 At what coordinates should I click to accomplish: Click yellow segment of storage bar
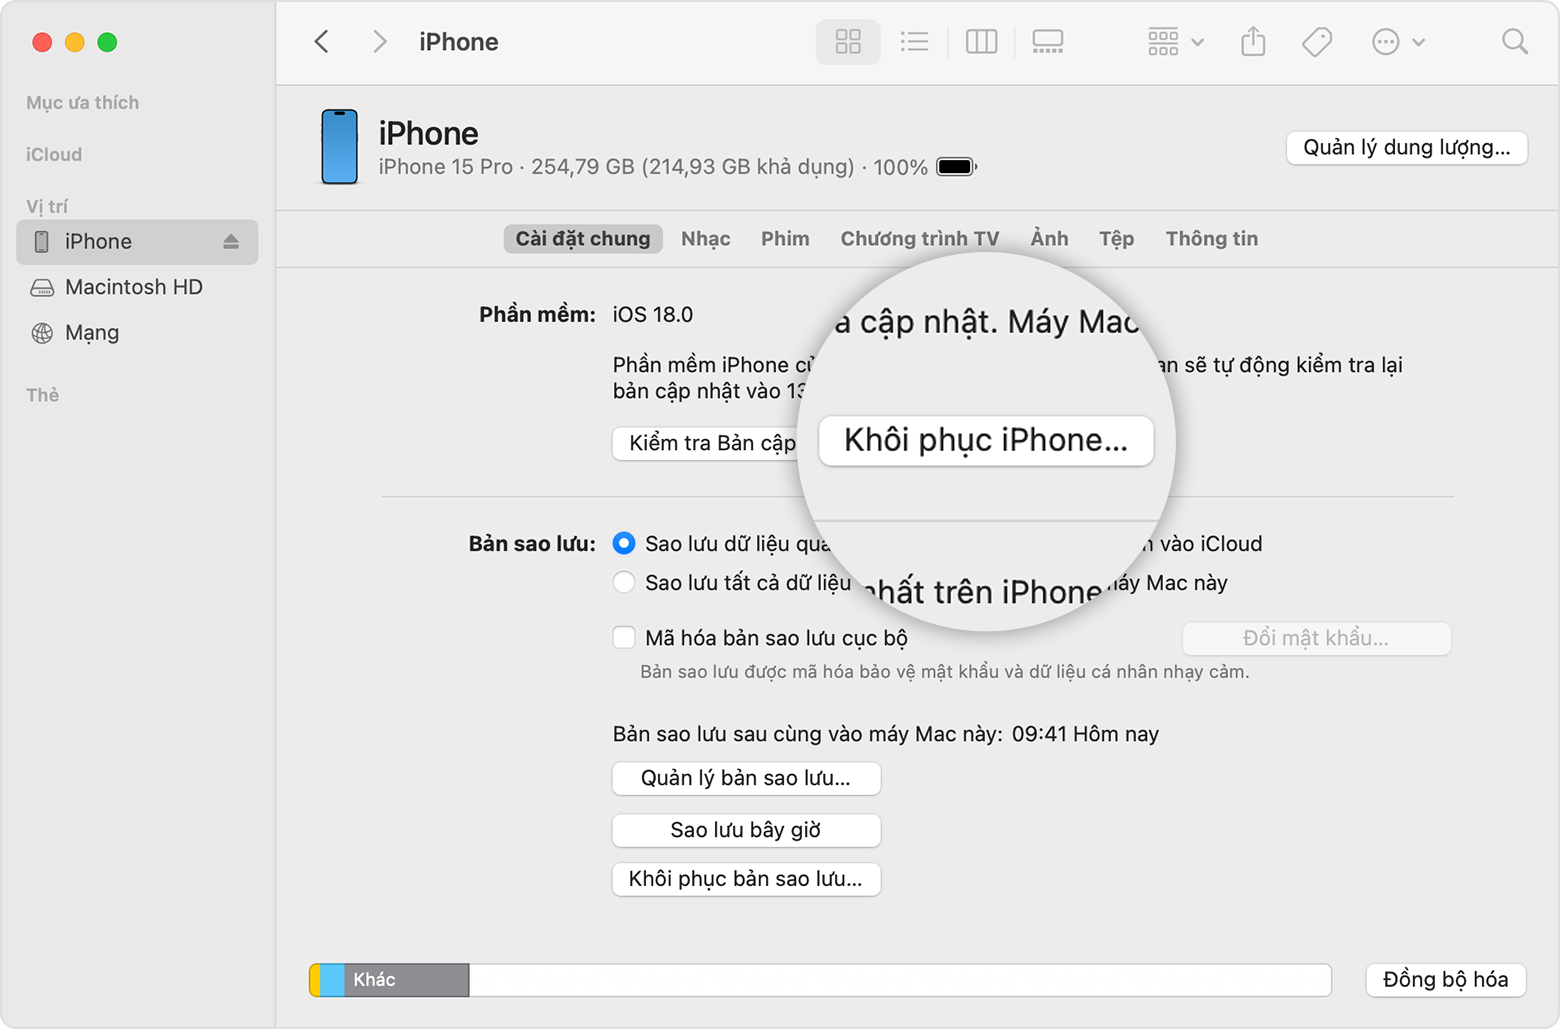(314, 980)
